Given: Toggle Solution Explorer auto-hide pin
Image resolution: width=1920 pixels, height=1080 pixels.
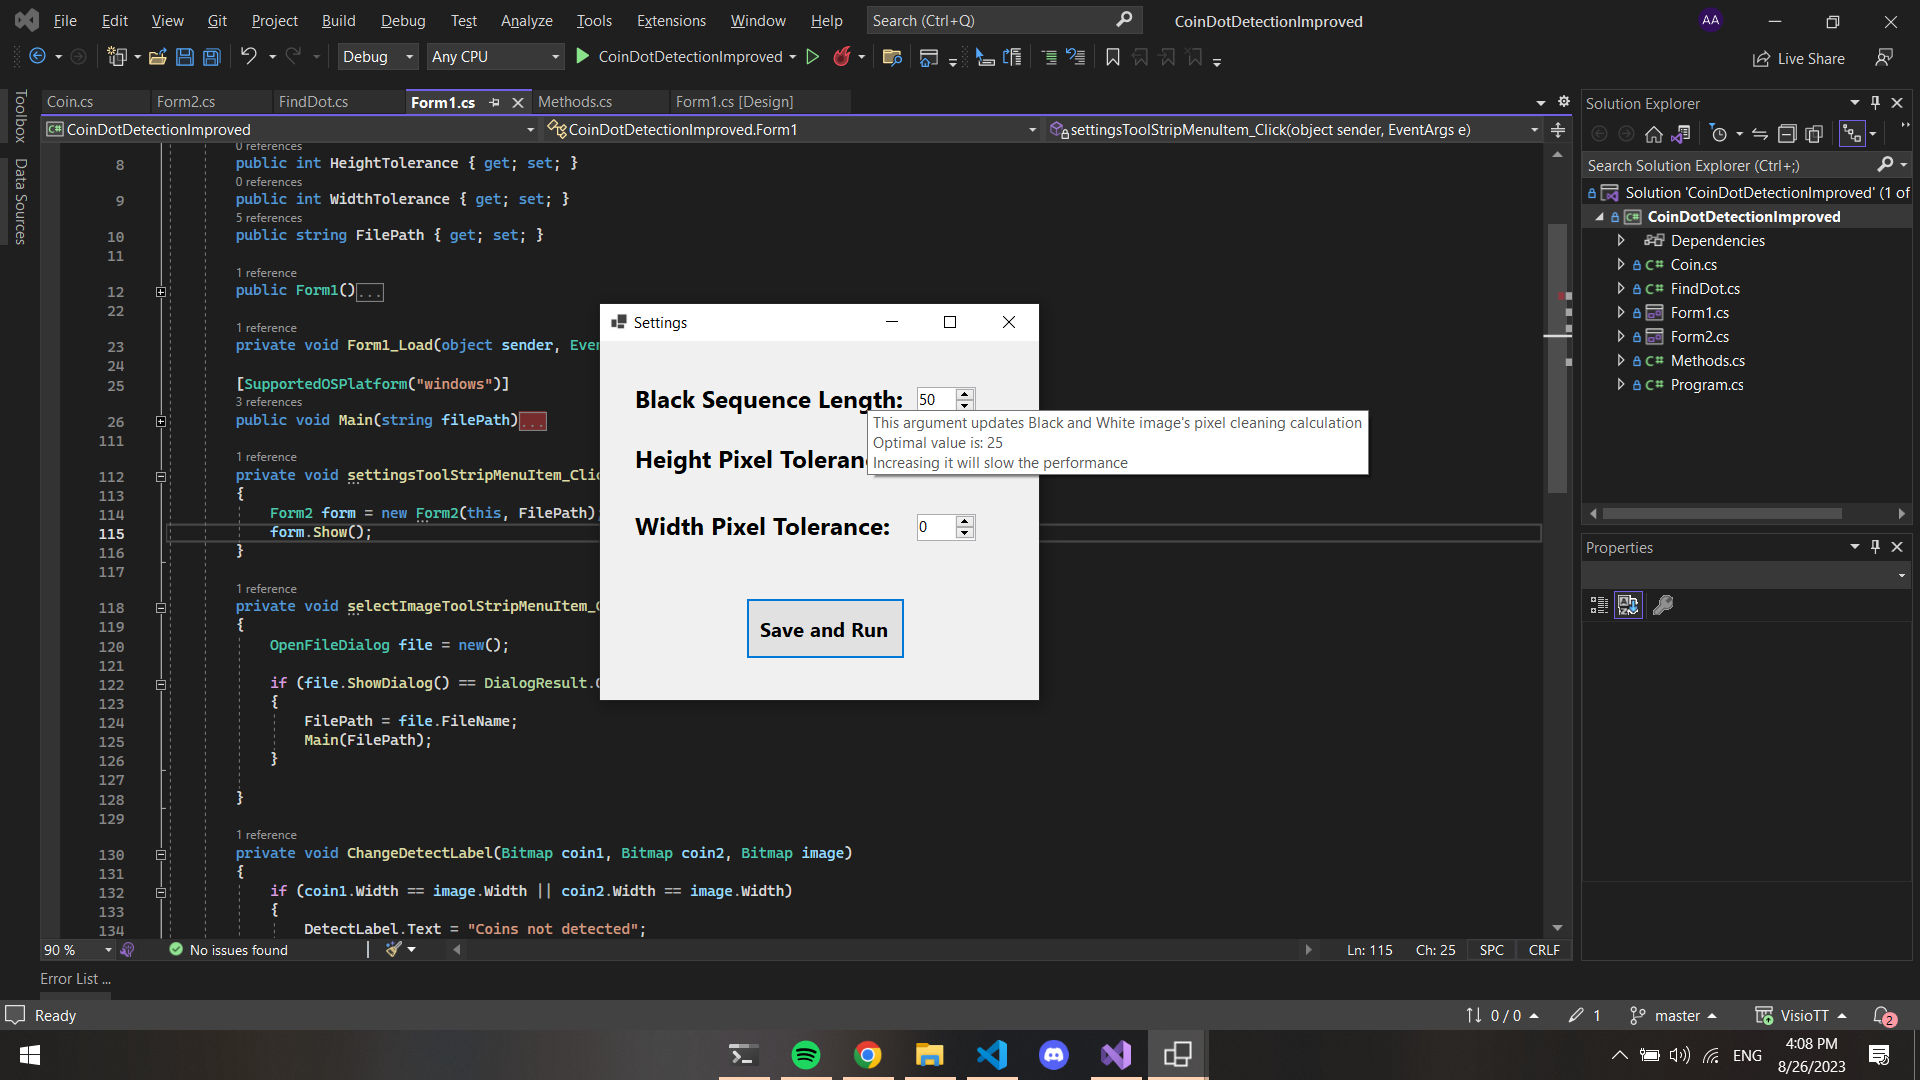Looking at the screenshot, I should click(x=1875, y=103).
